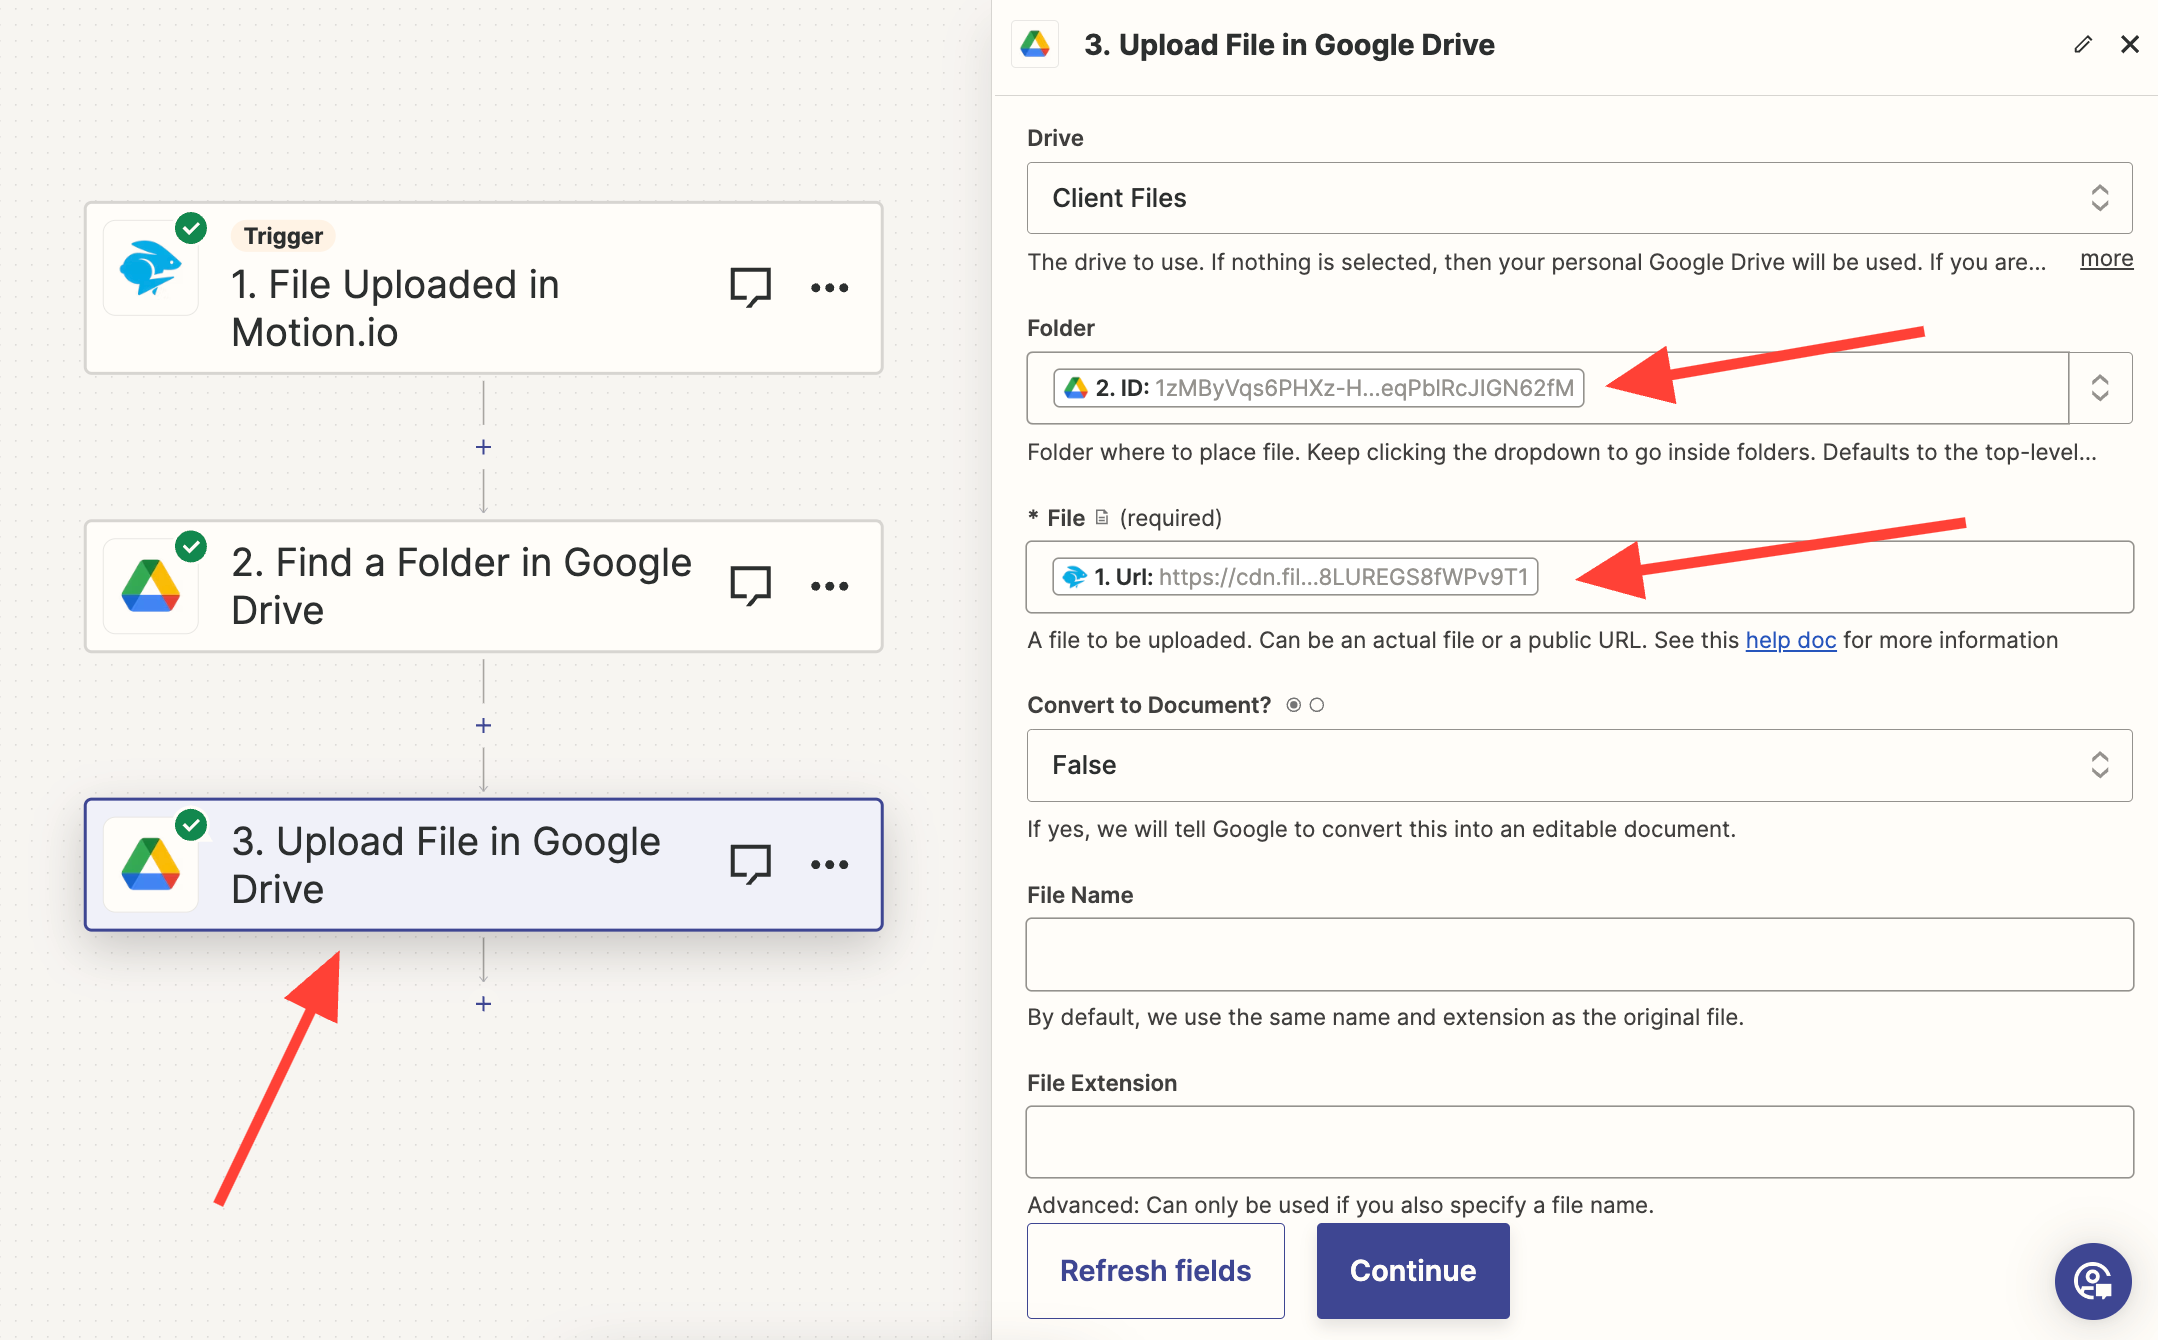The width and height of the screenshot is (2158, 1340).
Task: Click the Continue button
Action: [x=1412, y=1270]
